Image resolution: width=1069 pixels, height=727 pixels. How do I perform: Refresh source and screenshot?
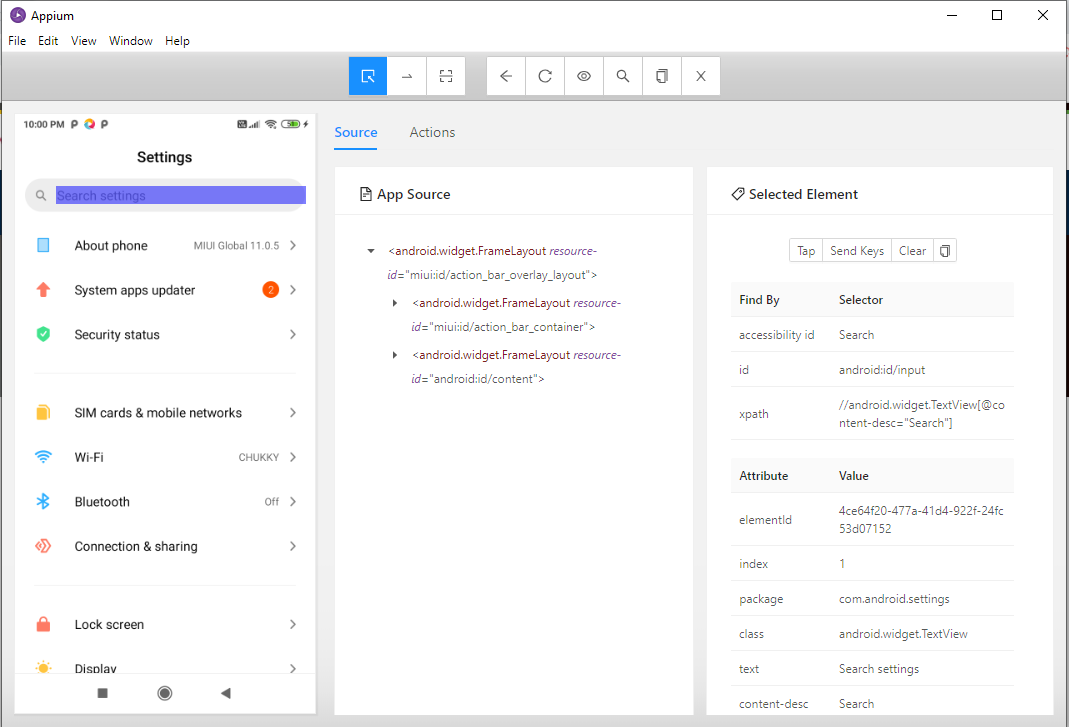tap(545, 76)
